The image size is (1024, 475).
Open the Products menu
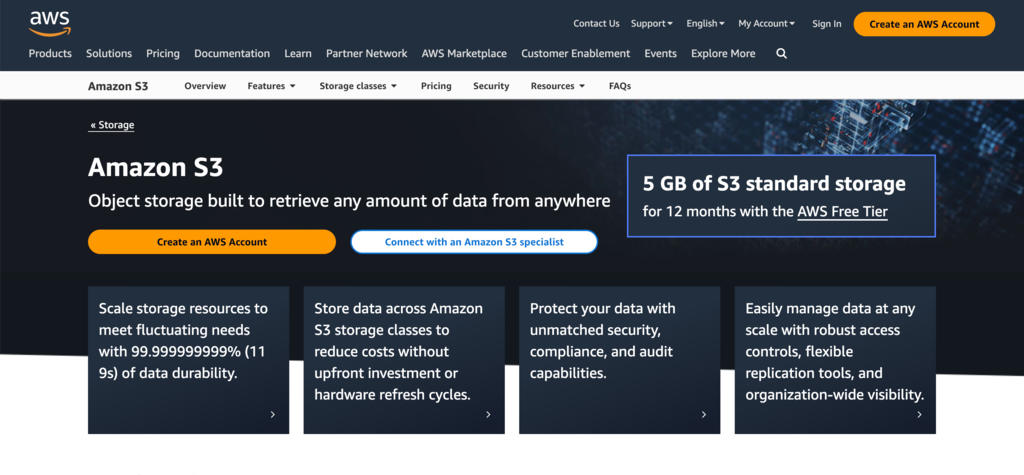coord(50,54)
